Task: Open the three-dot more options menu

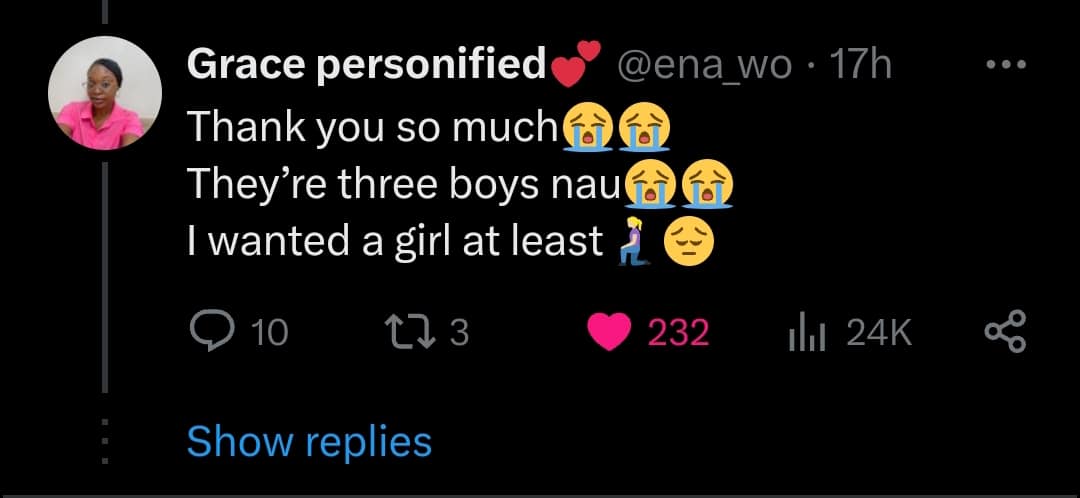Action: click(x=1004, y=66)
